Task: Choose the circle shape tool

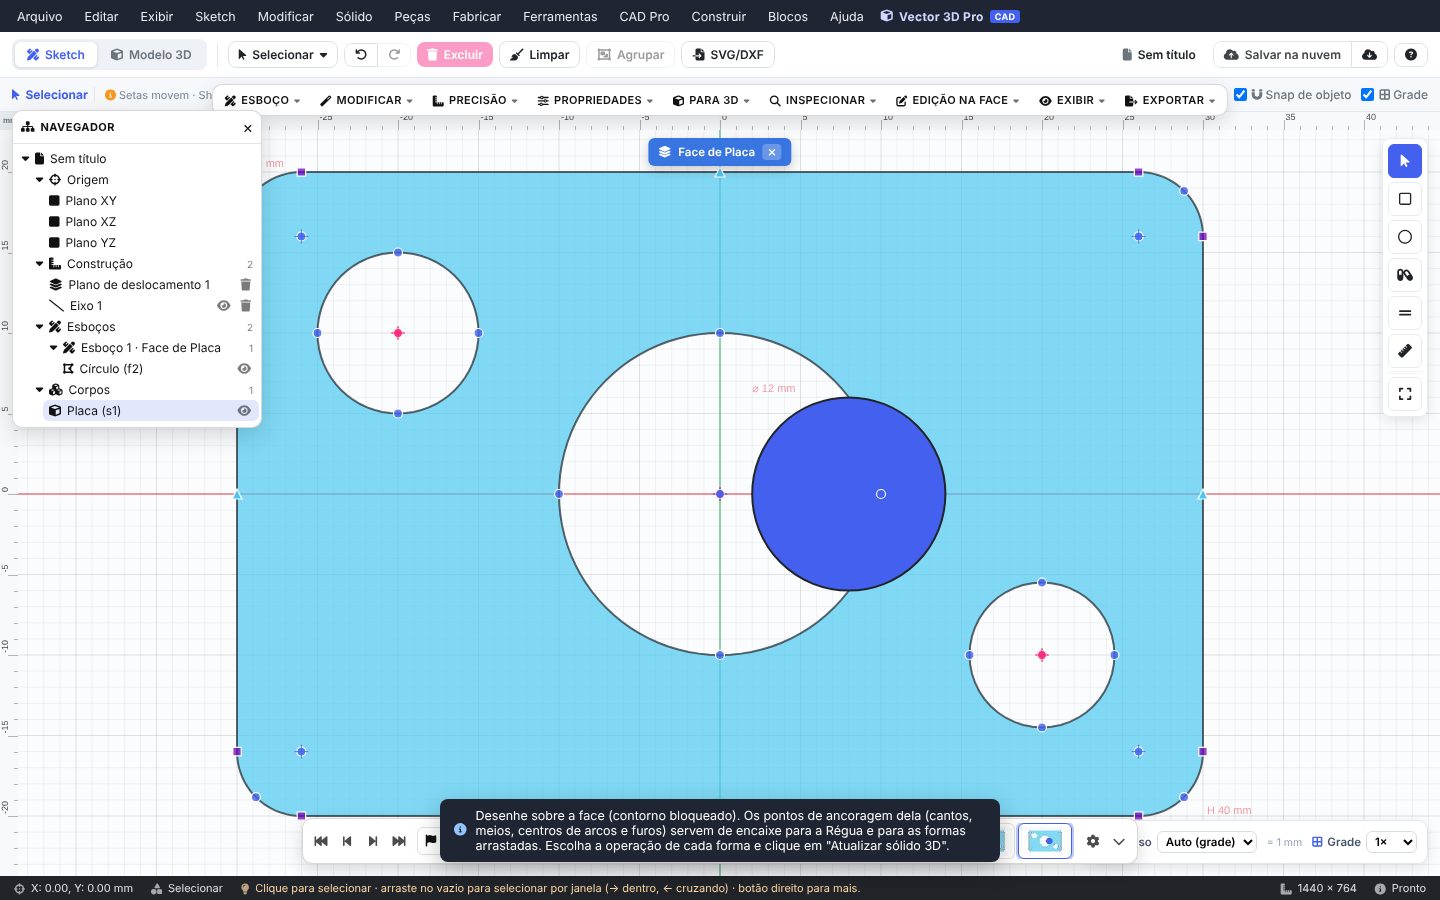Action: pyautogui.click(x=1405, y=237)
